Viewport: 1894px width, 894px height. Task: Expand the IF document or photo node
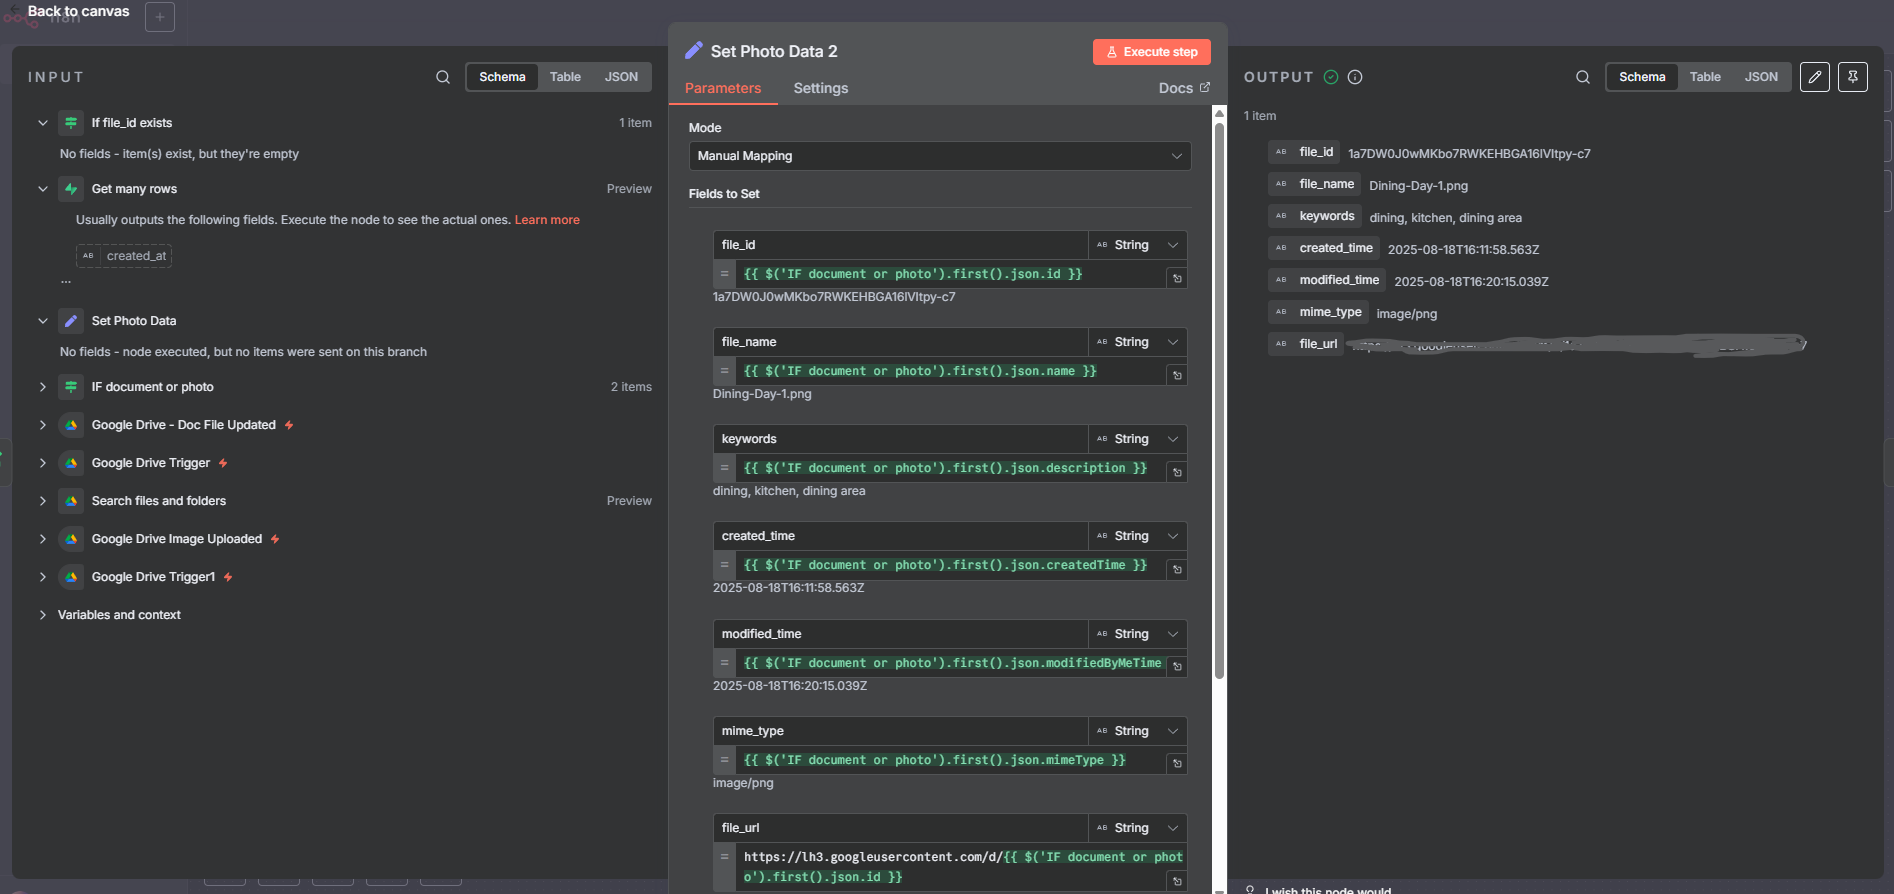click(x=42, y=387)
